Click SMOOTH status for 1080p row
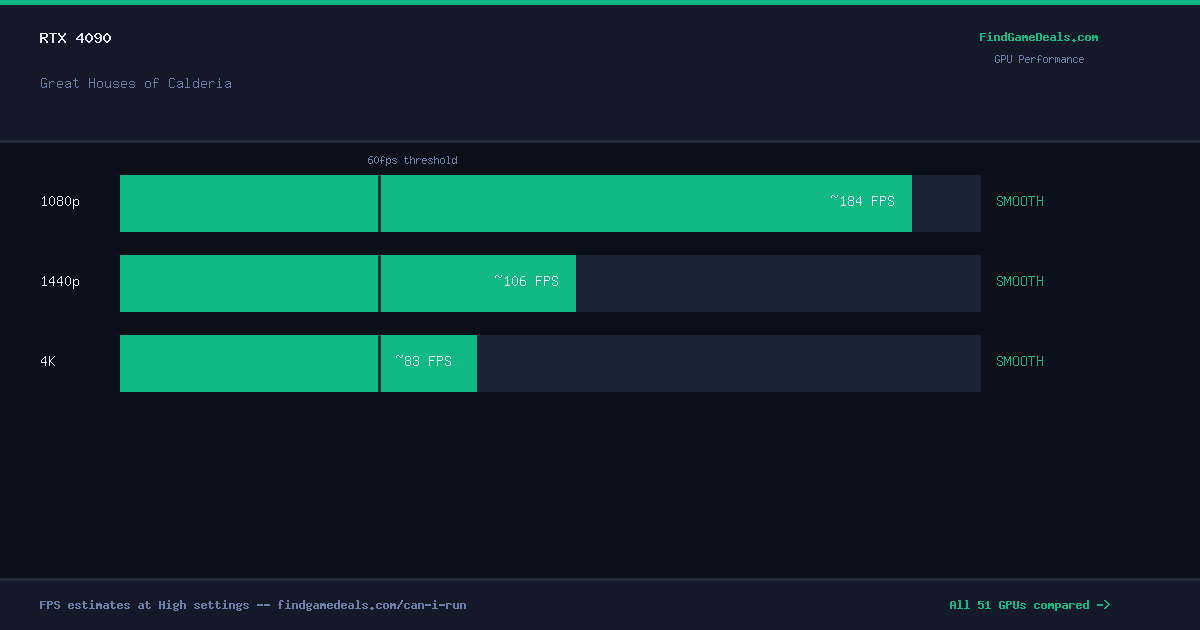This screenshot has height=630, width=1200. click(1020, 201)
